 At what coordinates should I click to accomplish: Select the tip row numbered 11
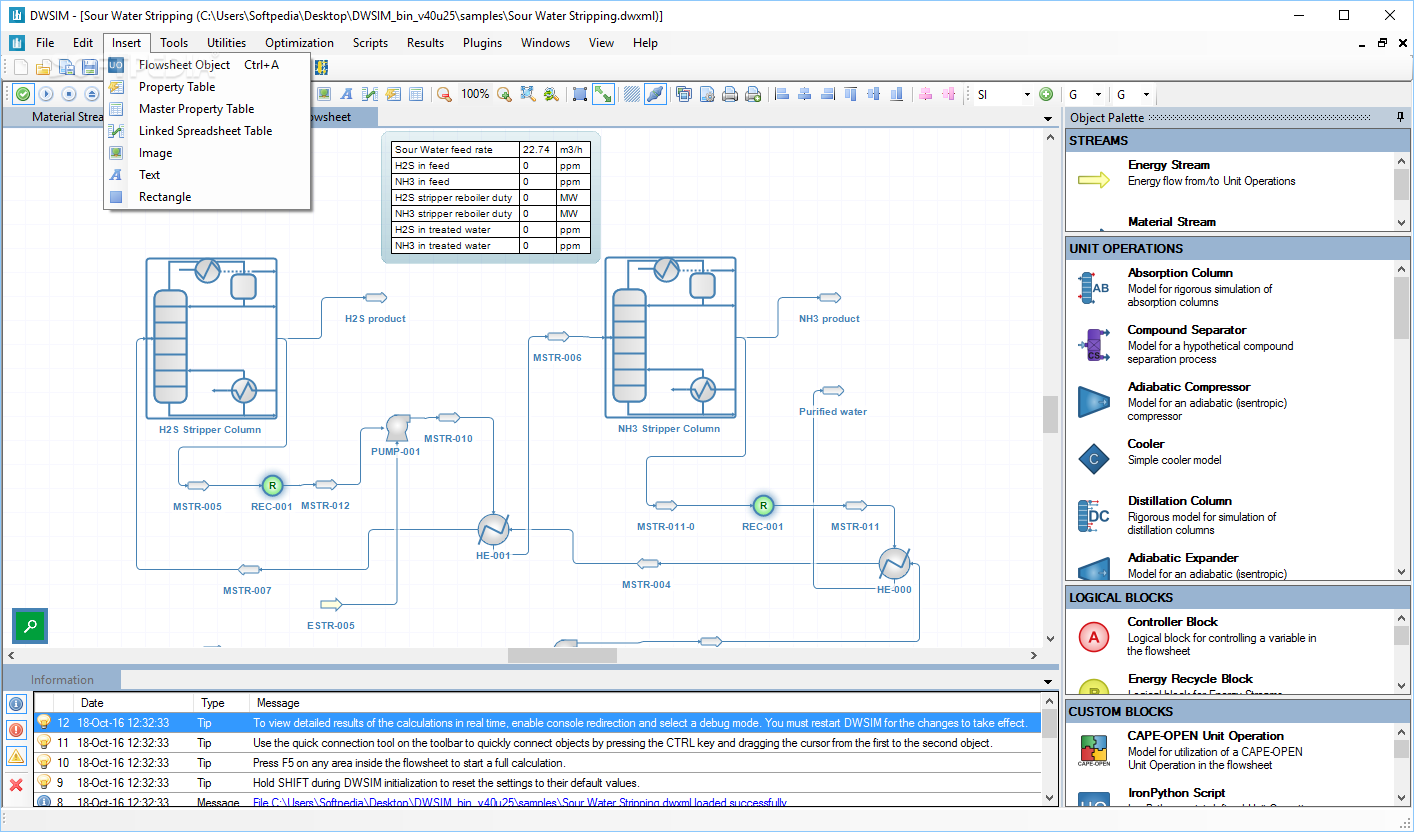(537, 743)
